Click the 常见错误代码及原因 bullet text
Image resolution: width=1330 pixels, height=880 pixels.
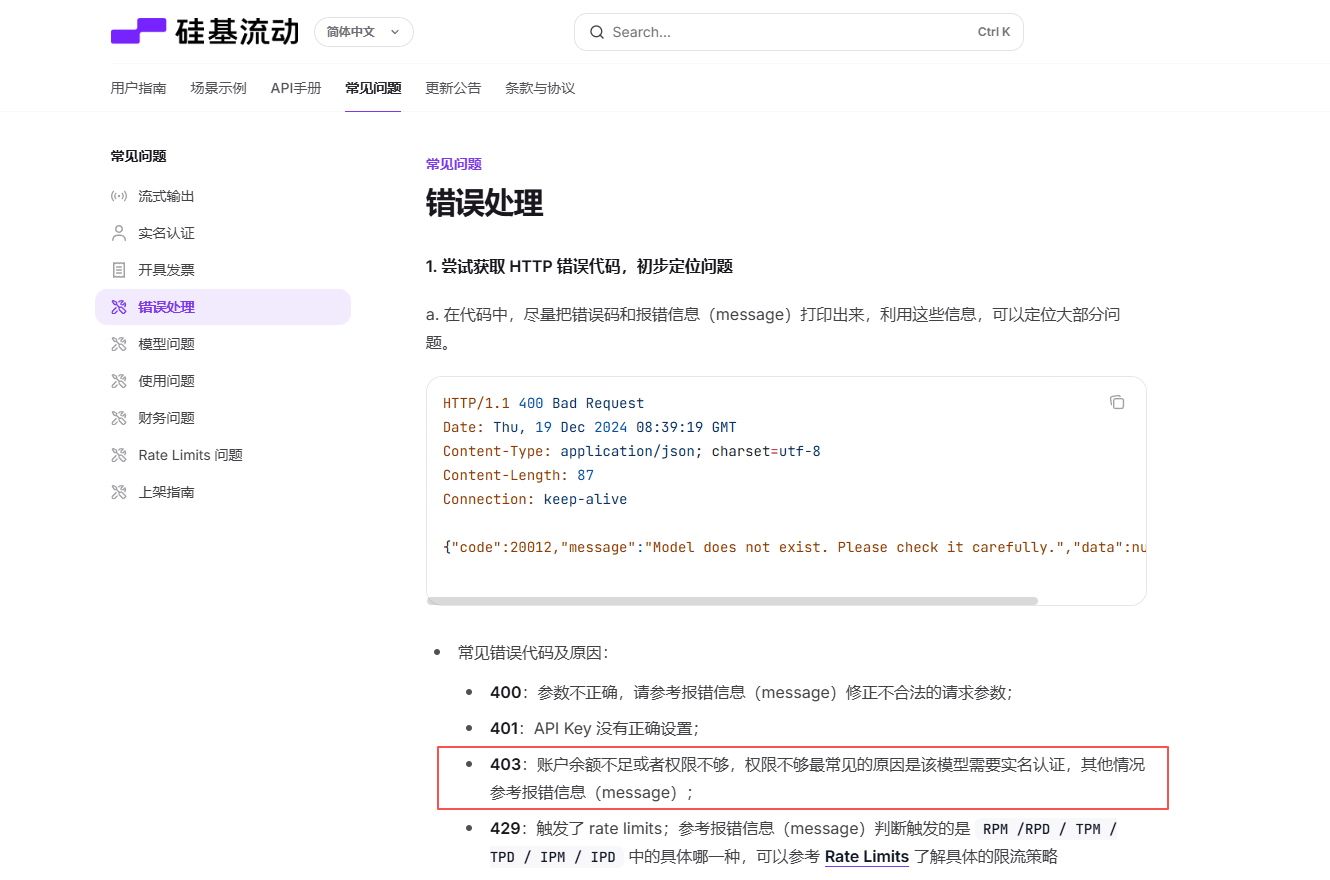(x=533, y=653)
